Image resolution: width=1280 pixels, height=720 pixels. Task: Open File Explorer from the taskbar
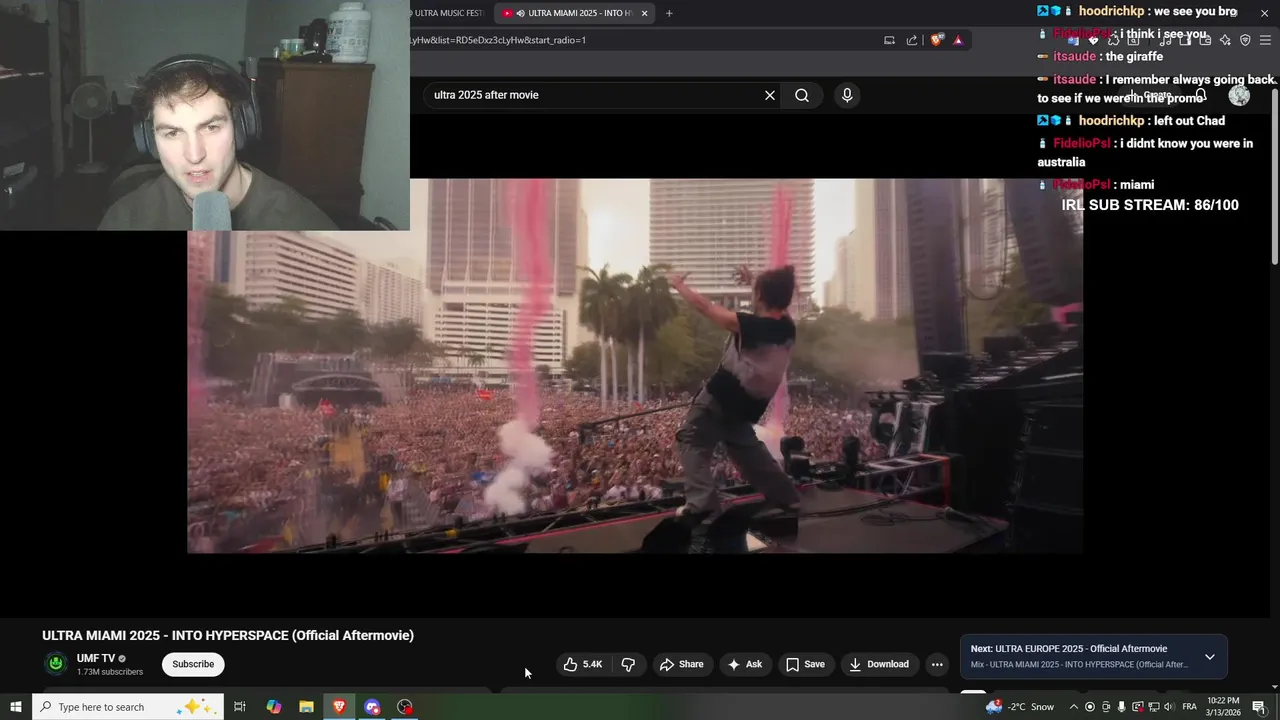pos(306,707)
